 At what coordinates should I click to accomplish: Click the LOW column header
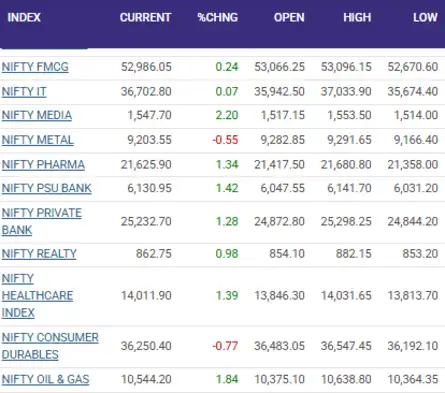click(425, 17)
